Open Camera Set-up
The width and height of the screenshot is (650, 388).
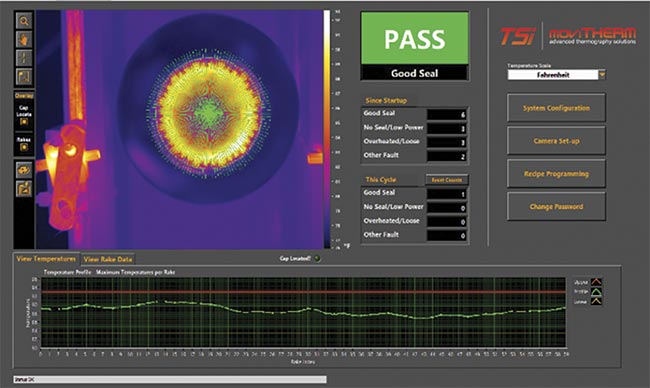pyautogui.click(x=556, y=141)
